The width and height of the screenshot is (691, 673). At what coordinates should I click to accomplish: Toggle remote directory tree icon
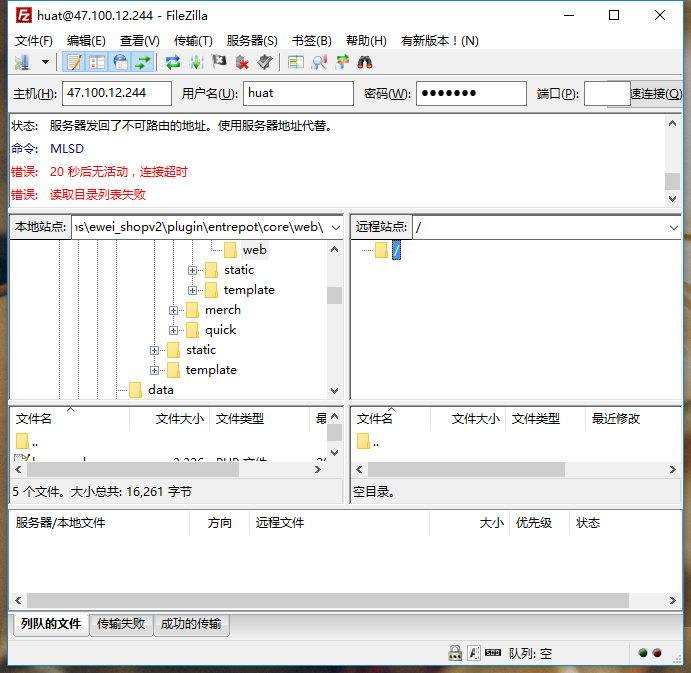point(120,62)
